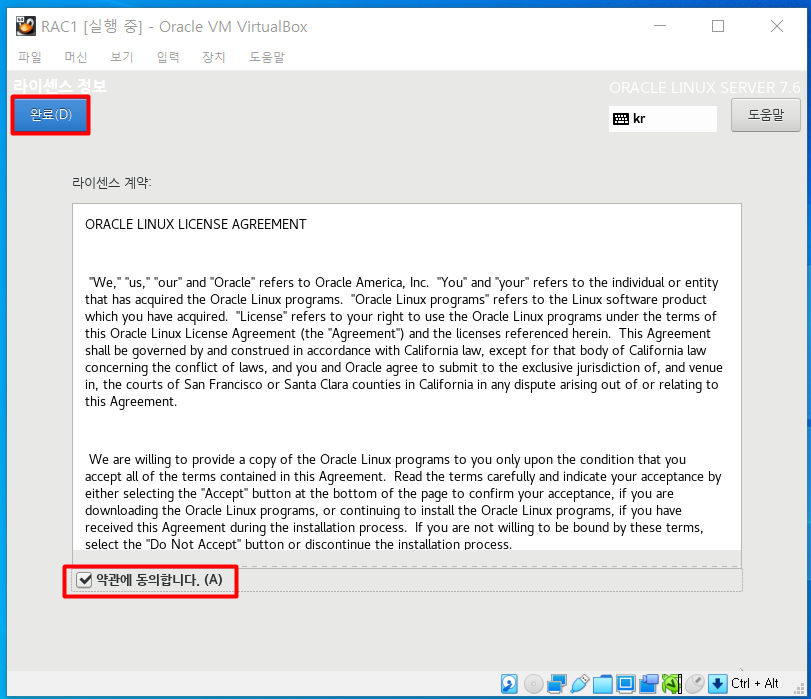The height and width of the screenshot is (699, 811).
Task: Click the display settings status icon
Action: 625,683
